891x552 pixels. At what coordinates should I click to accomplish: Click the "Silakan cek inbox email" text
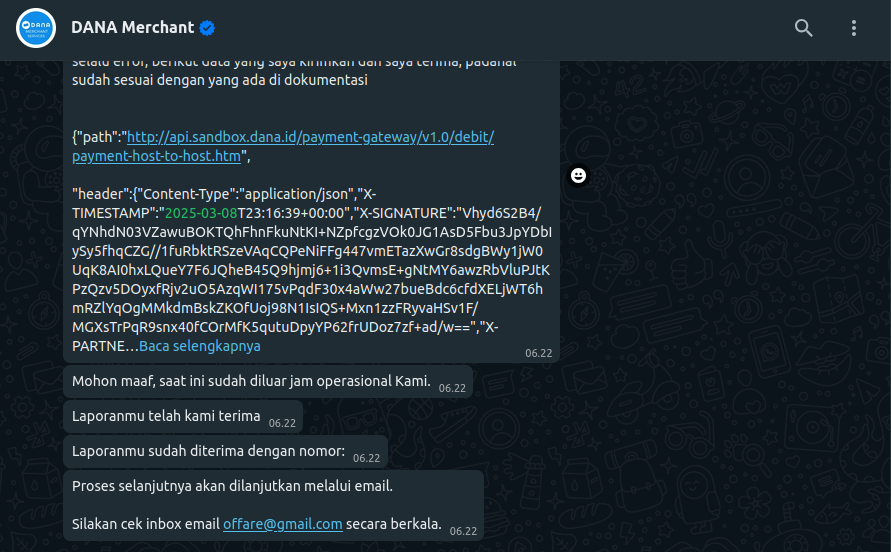click(x=146, y=523)
